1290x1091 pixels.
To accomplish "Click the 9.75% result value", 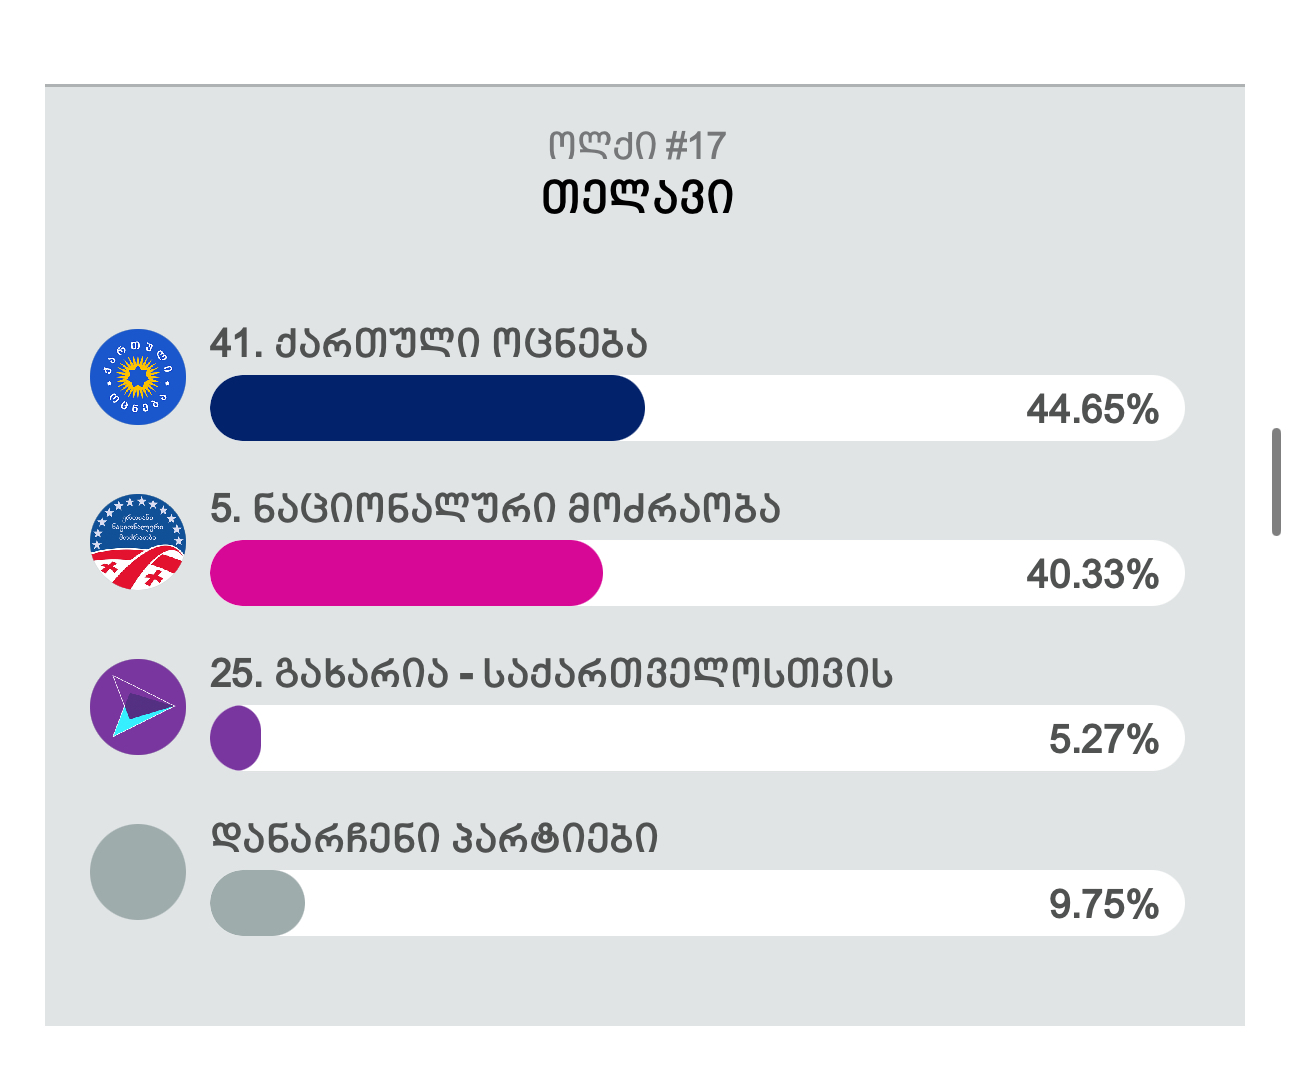I will [x=1103, y=904].
